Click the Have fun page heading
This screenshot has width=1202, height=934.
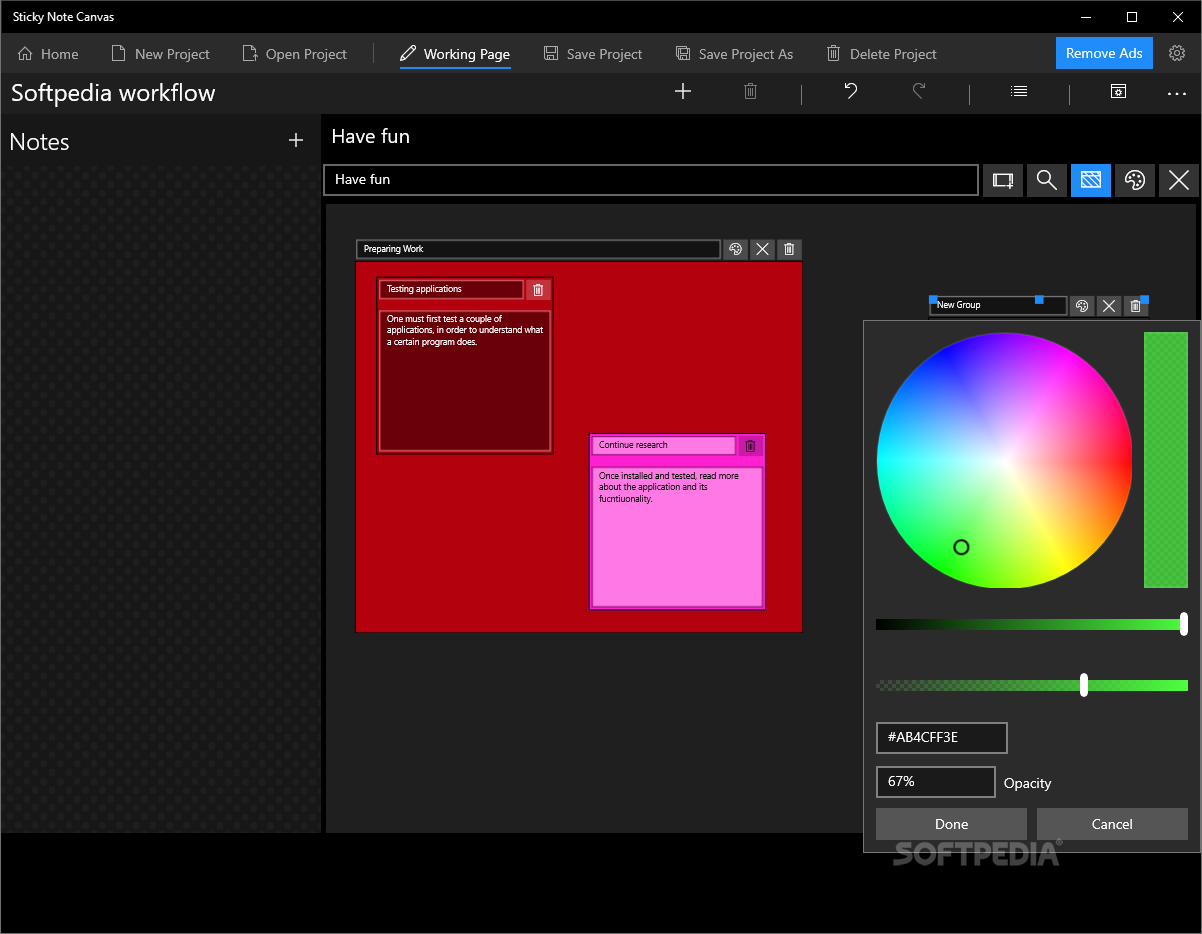click(371, 136)
